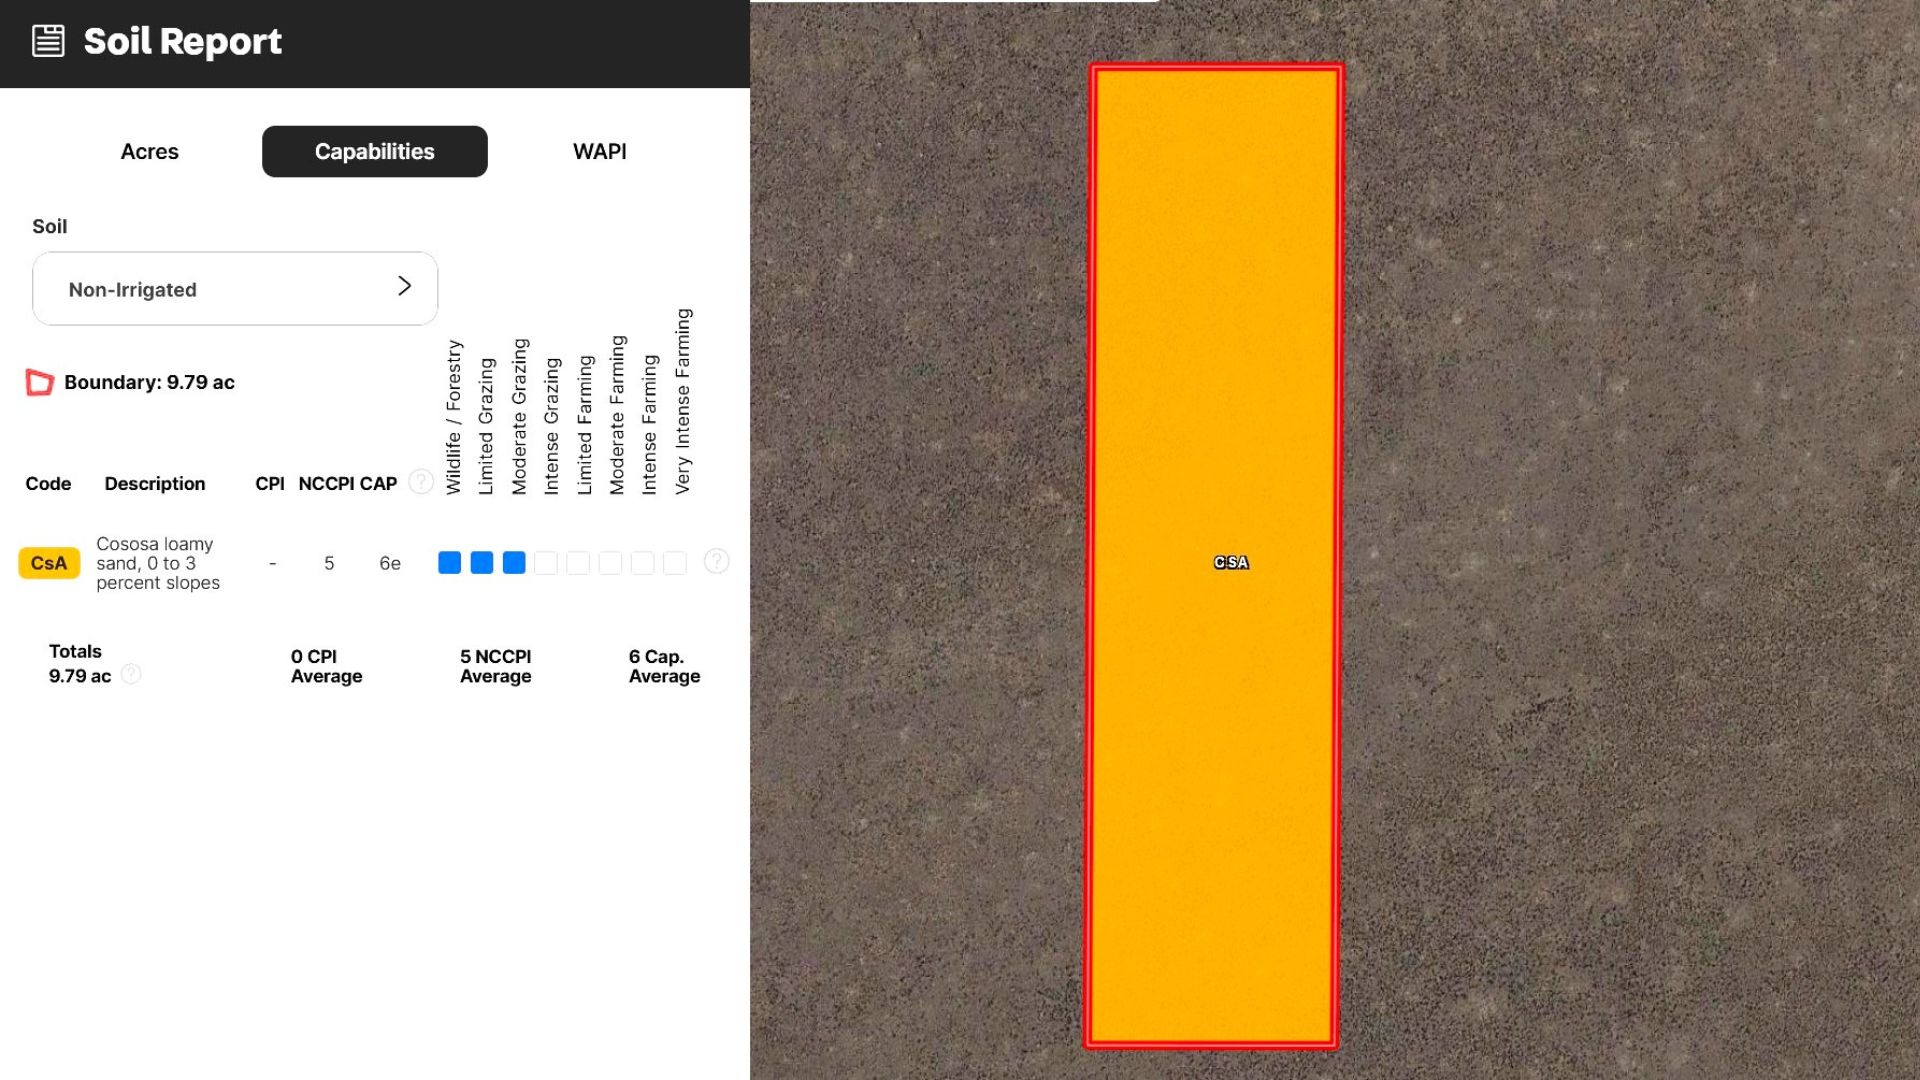
Task: Click the red boundary polygon icon
Action: tap(39, 382)
